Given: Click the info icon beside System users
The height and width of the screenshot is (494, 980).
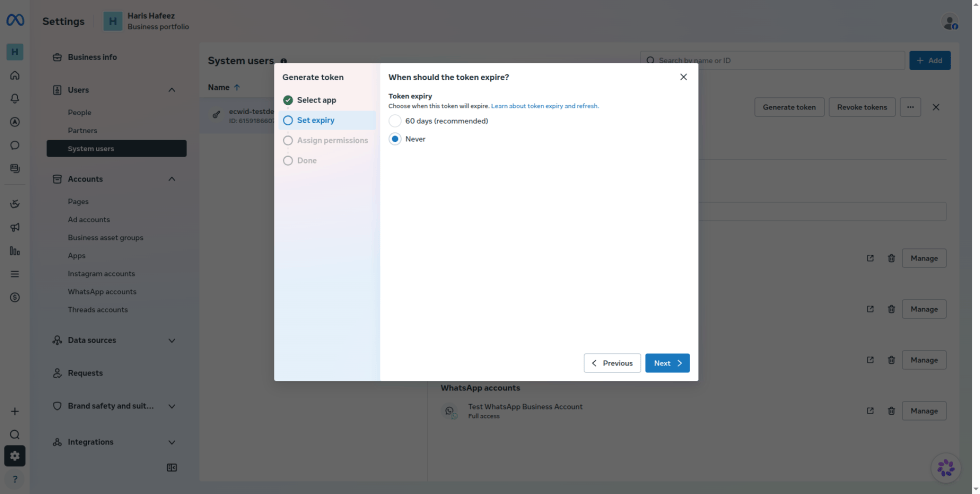Looking at the screenshot, I should [284, 61].
